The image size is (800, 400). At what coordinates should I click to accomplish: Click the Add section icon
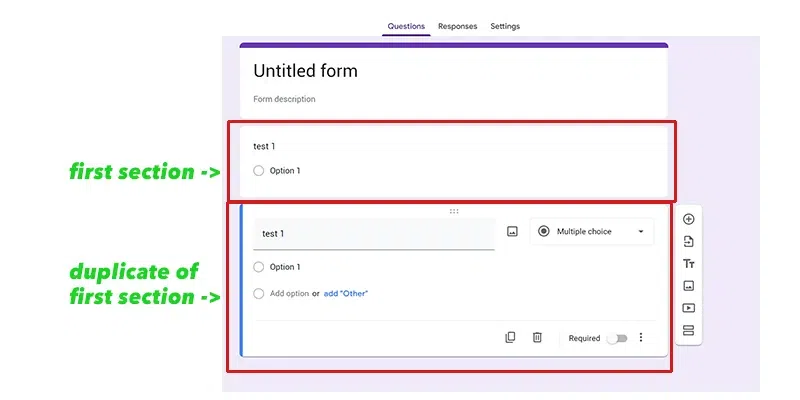688,330
